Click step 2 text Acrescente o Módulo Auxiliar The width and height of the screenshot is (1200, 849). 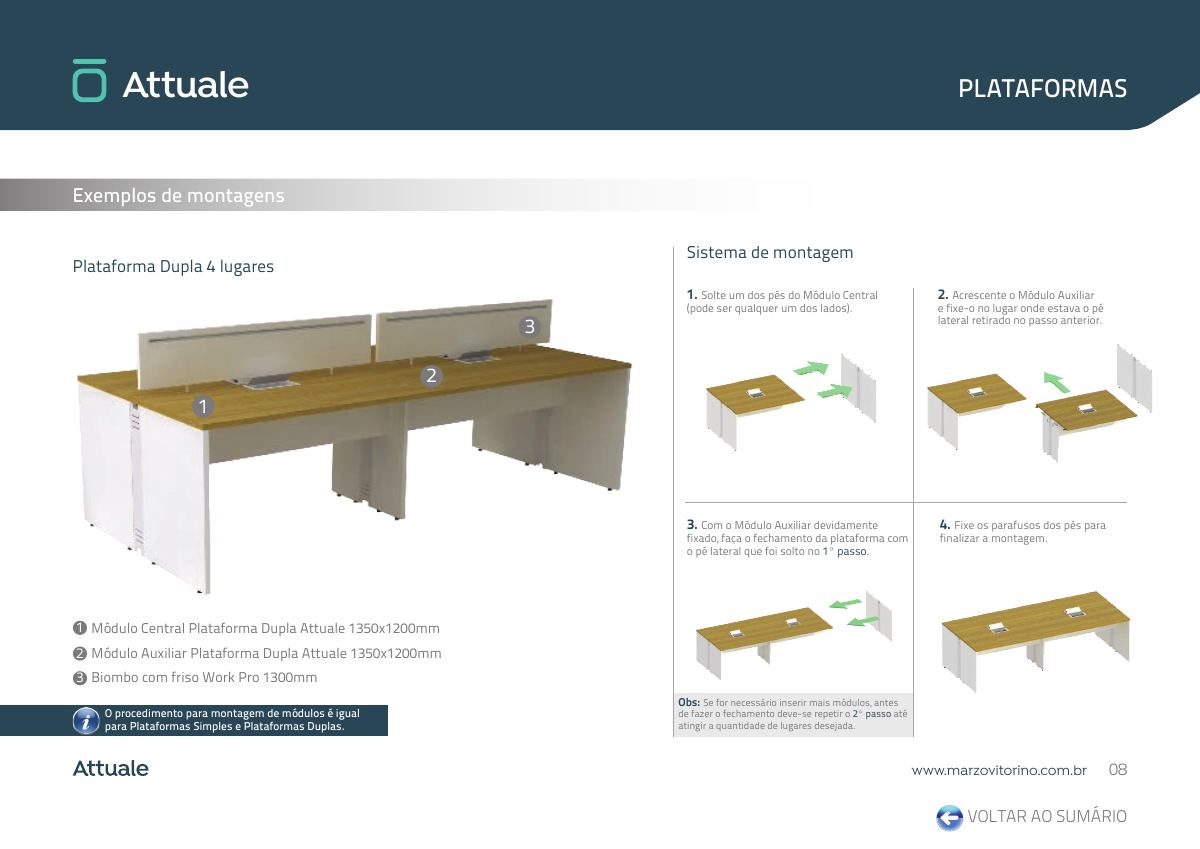point(1020,308)
